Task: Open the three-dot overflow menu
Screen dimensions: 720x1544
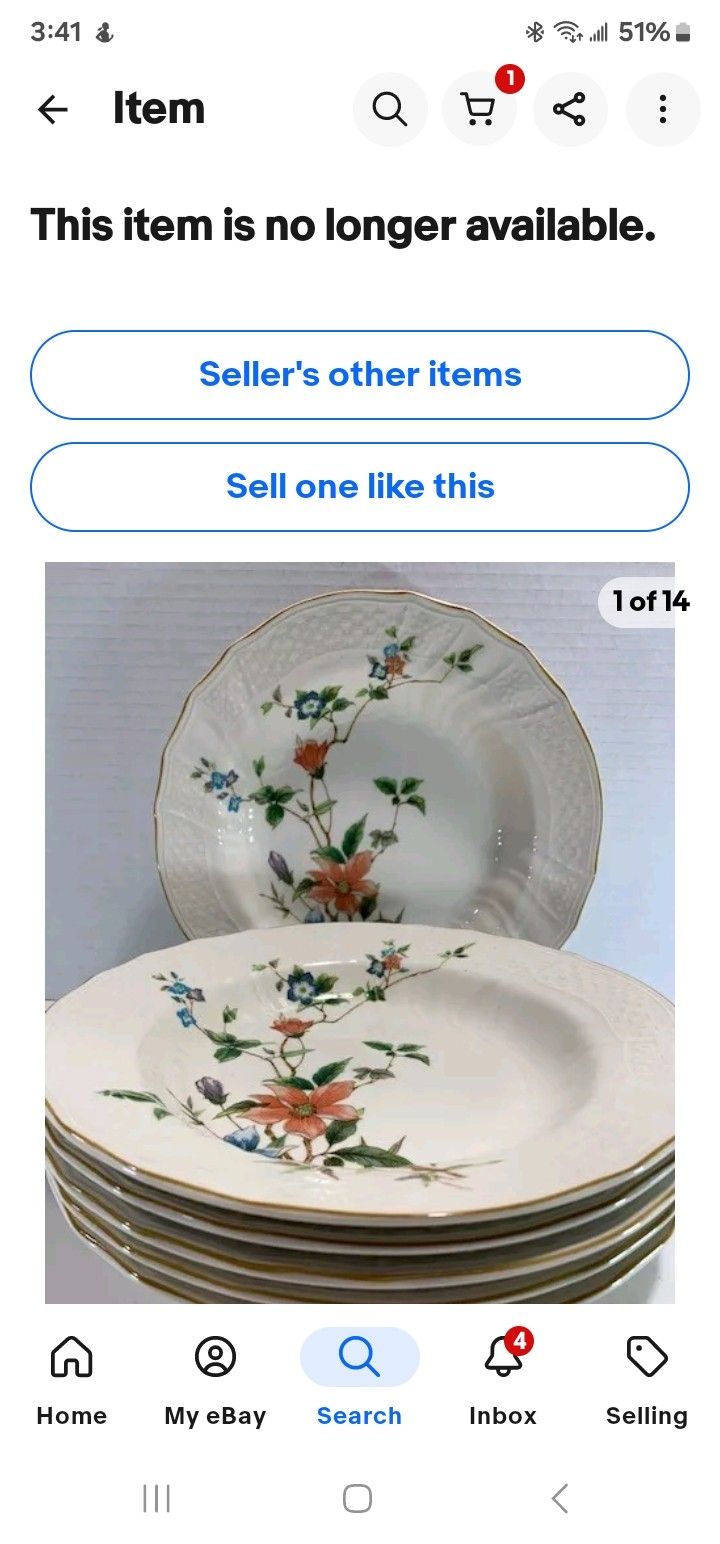Action: [x=662, y=109]
